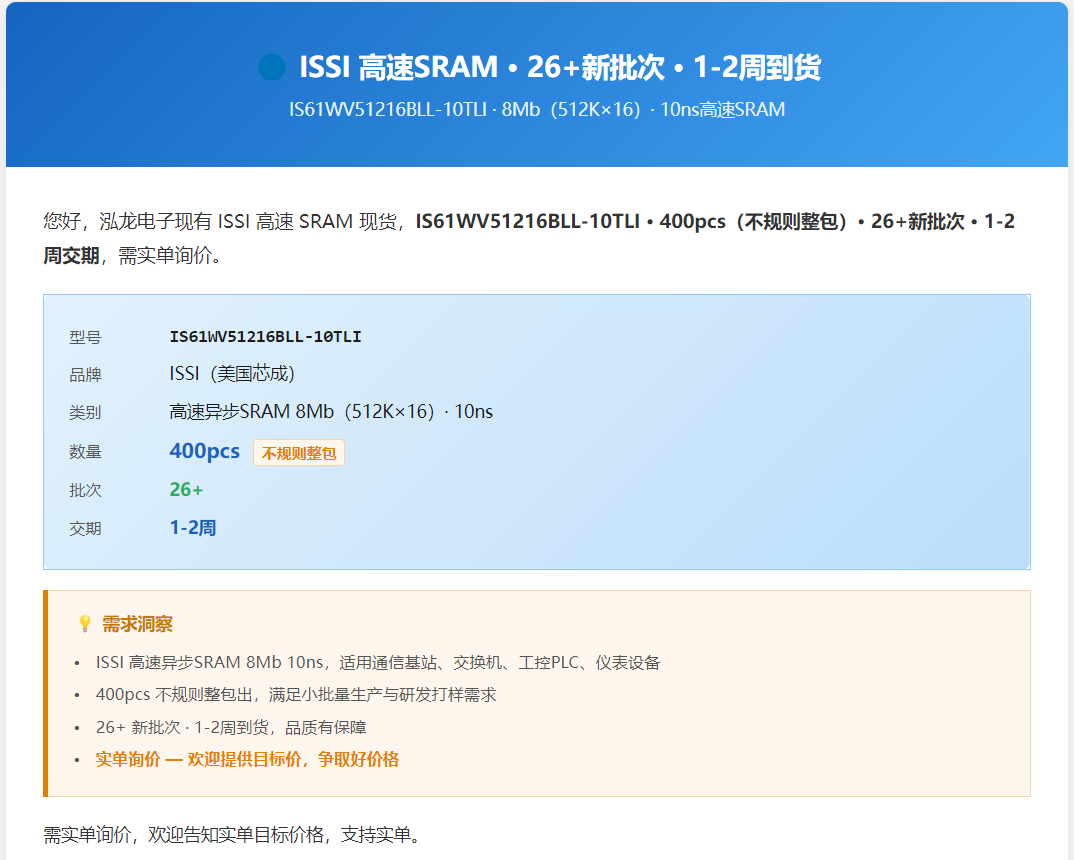
Task: Click the 类别 label
Action: point(85,412)
